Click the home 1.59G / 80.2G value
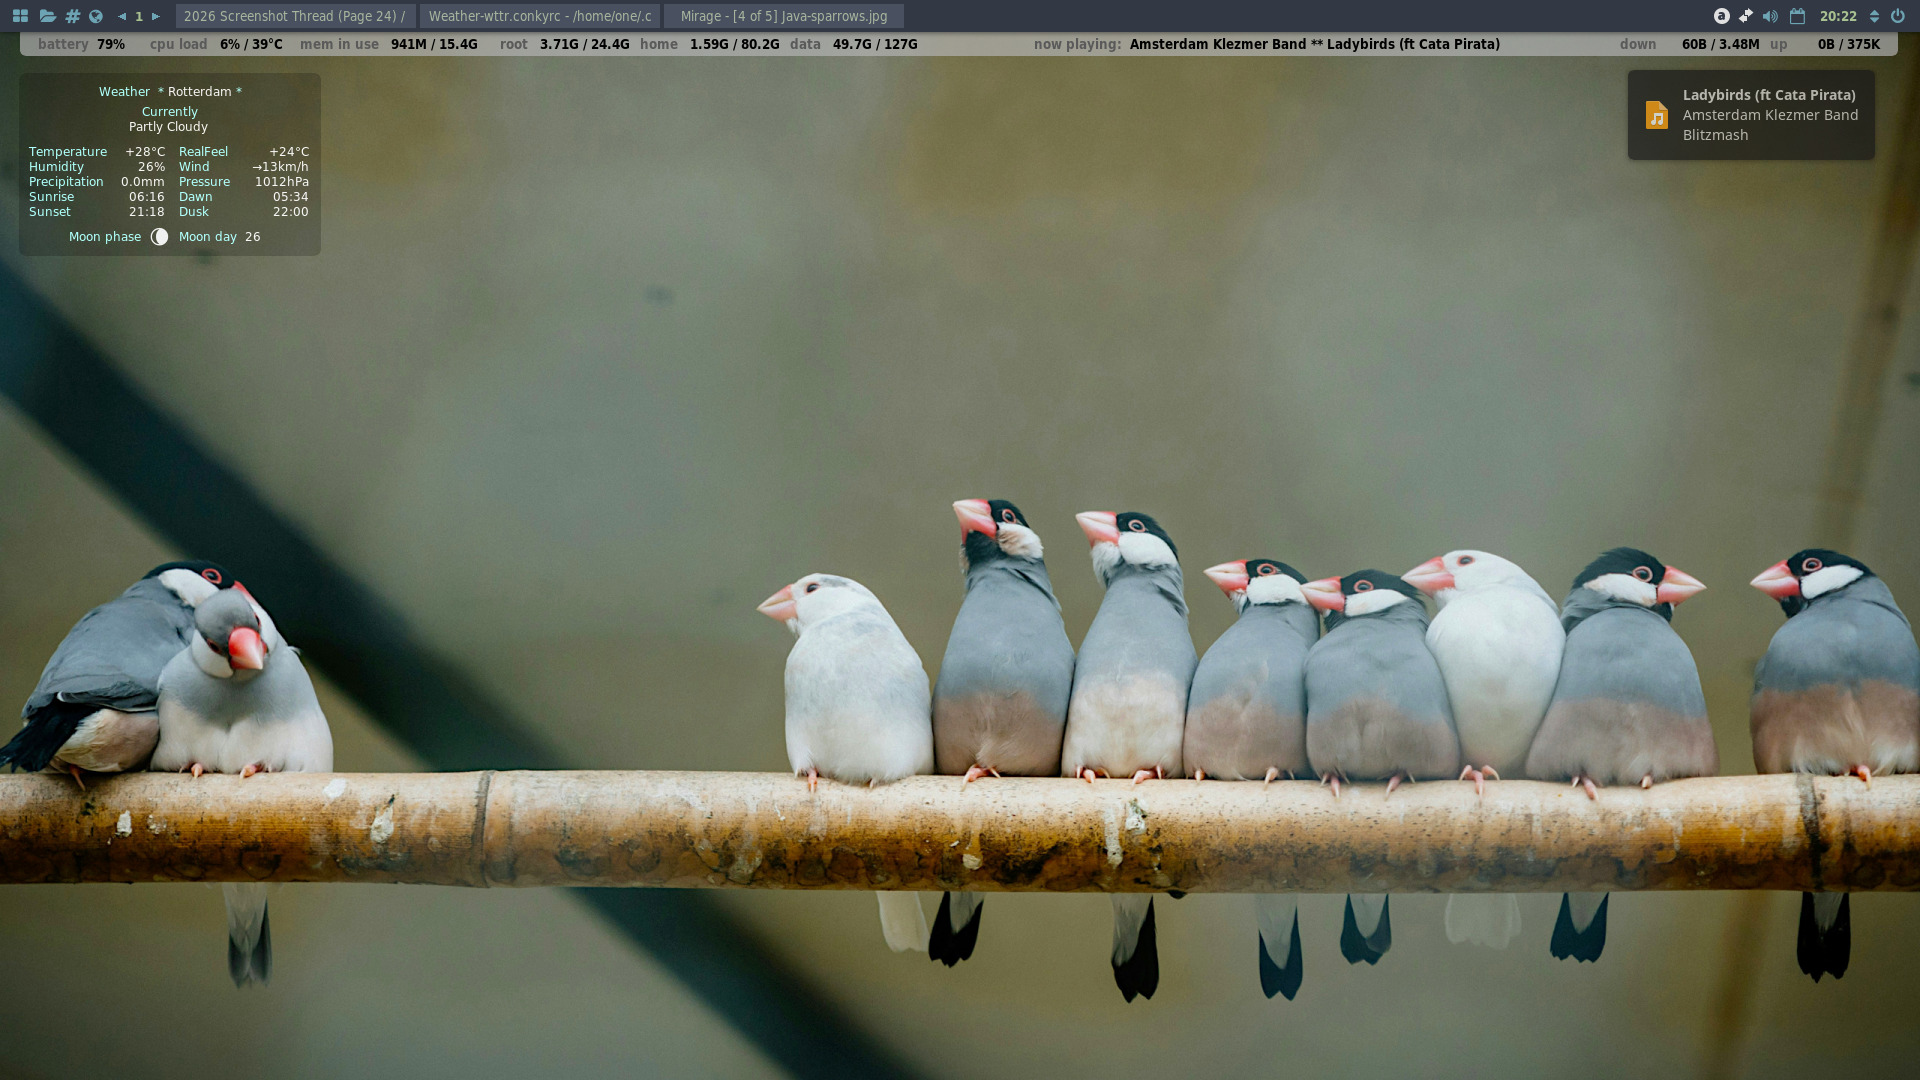The height and width of the screenshot is (1080, 1920). [734, 44]
